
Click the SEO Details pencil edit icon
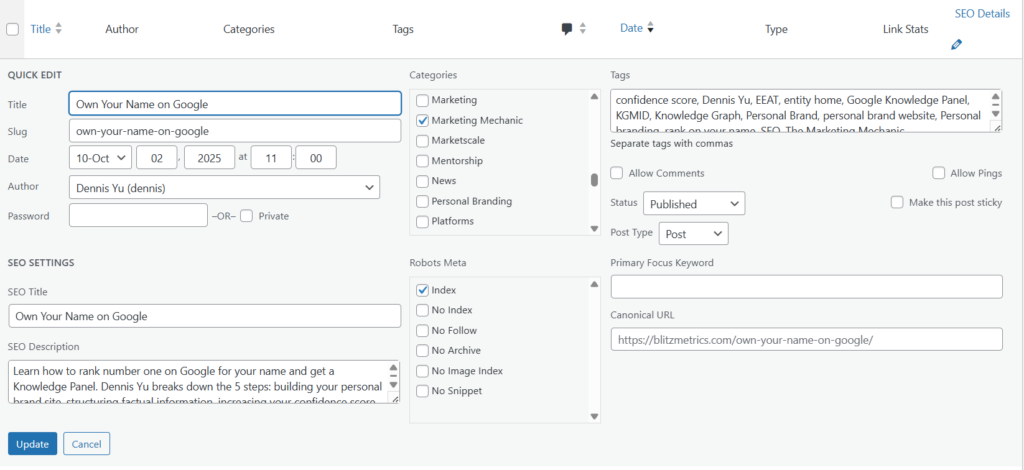(x=957, y=45)
